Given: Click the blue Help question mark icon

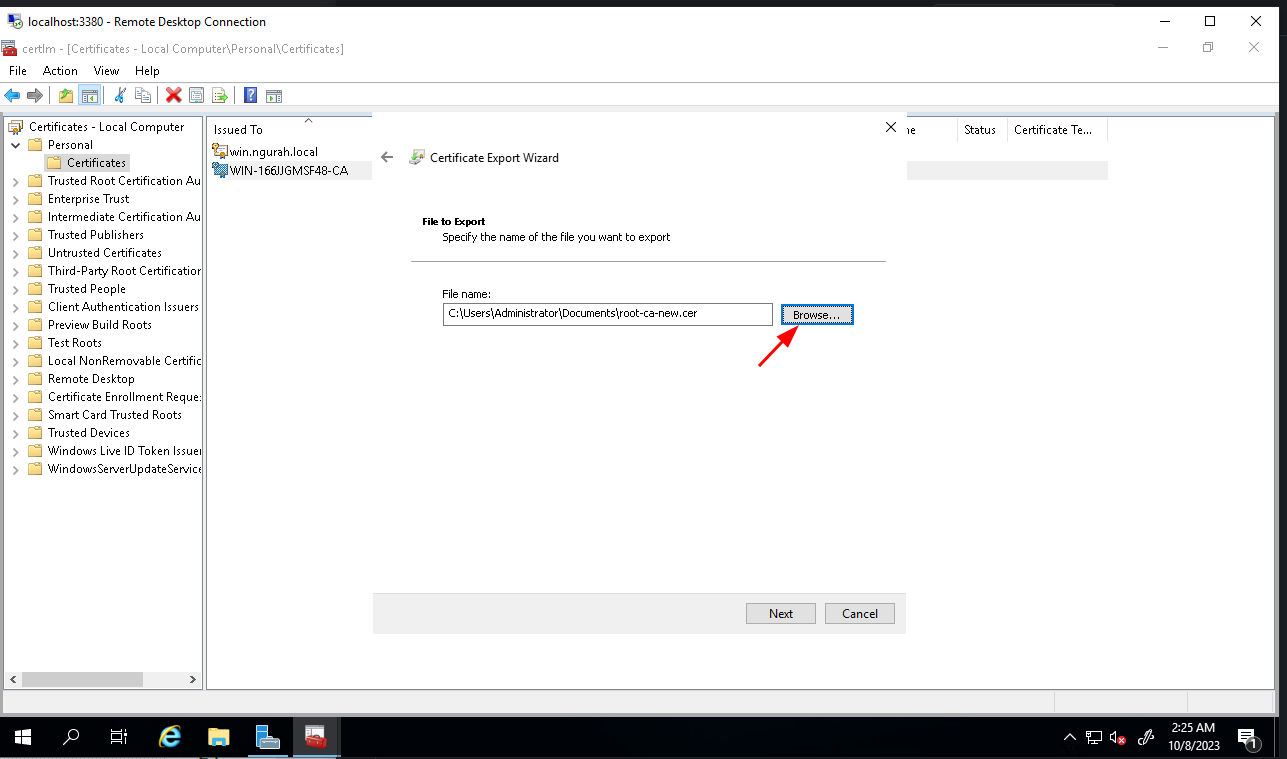Looking at the screenshot, I should 251,95.
